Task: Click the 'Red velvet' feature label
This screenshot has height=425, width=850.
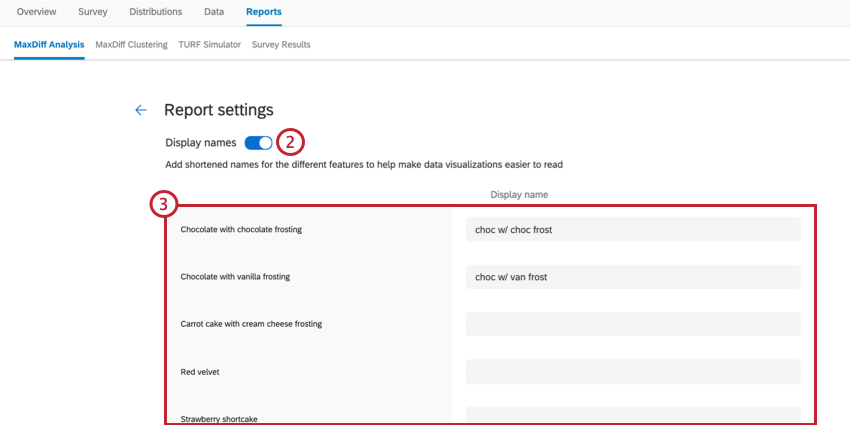Action: point(200,372)
